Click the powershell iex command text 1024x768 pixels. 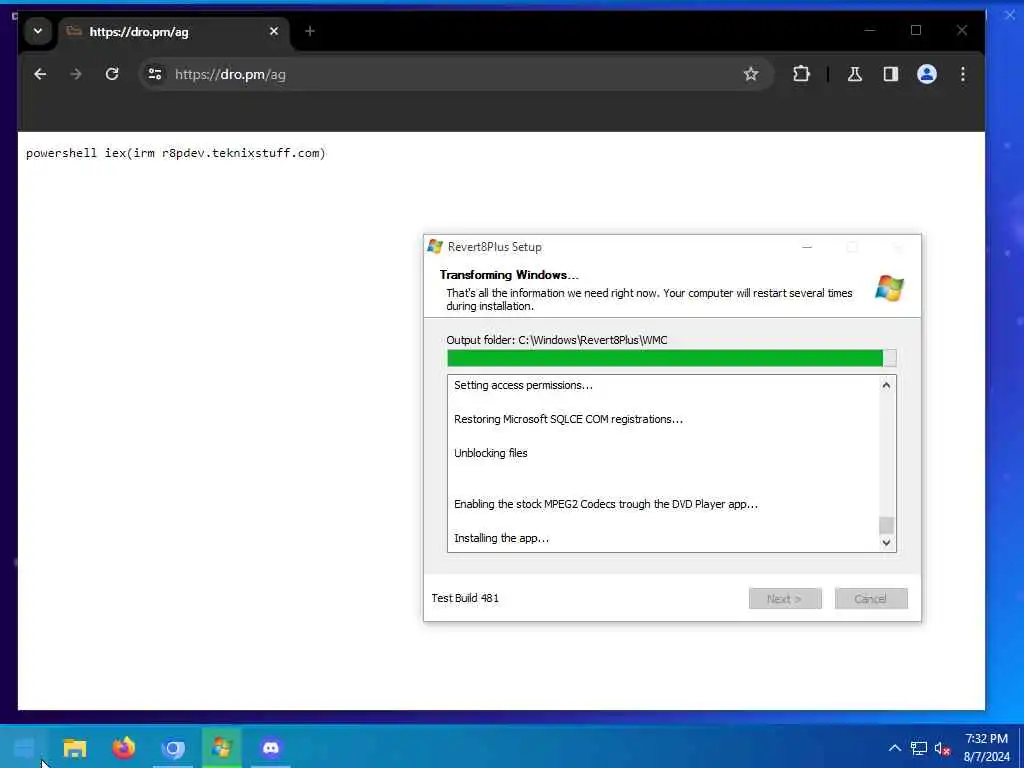pyautogui.click(x=176, y=153)
